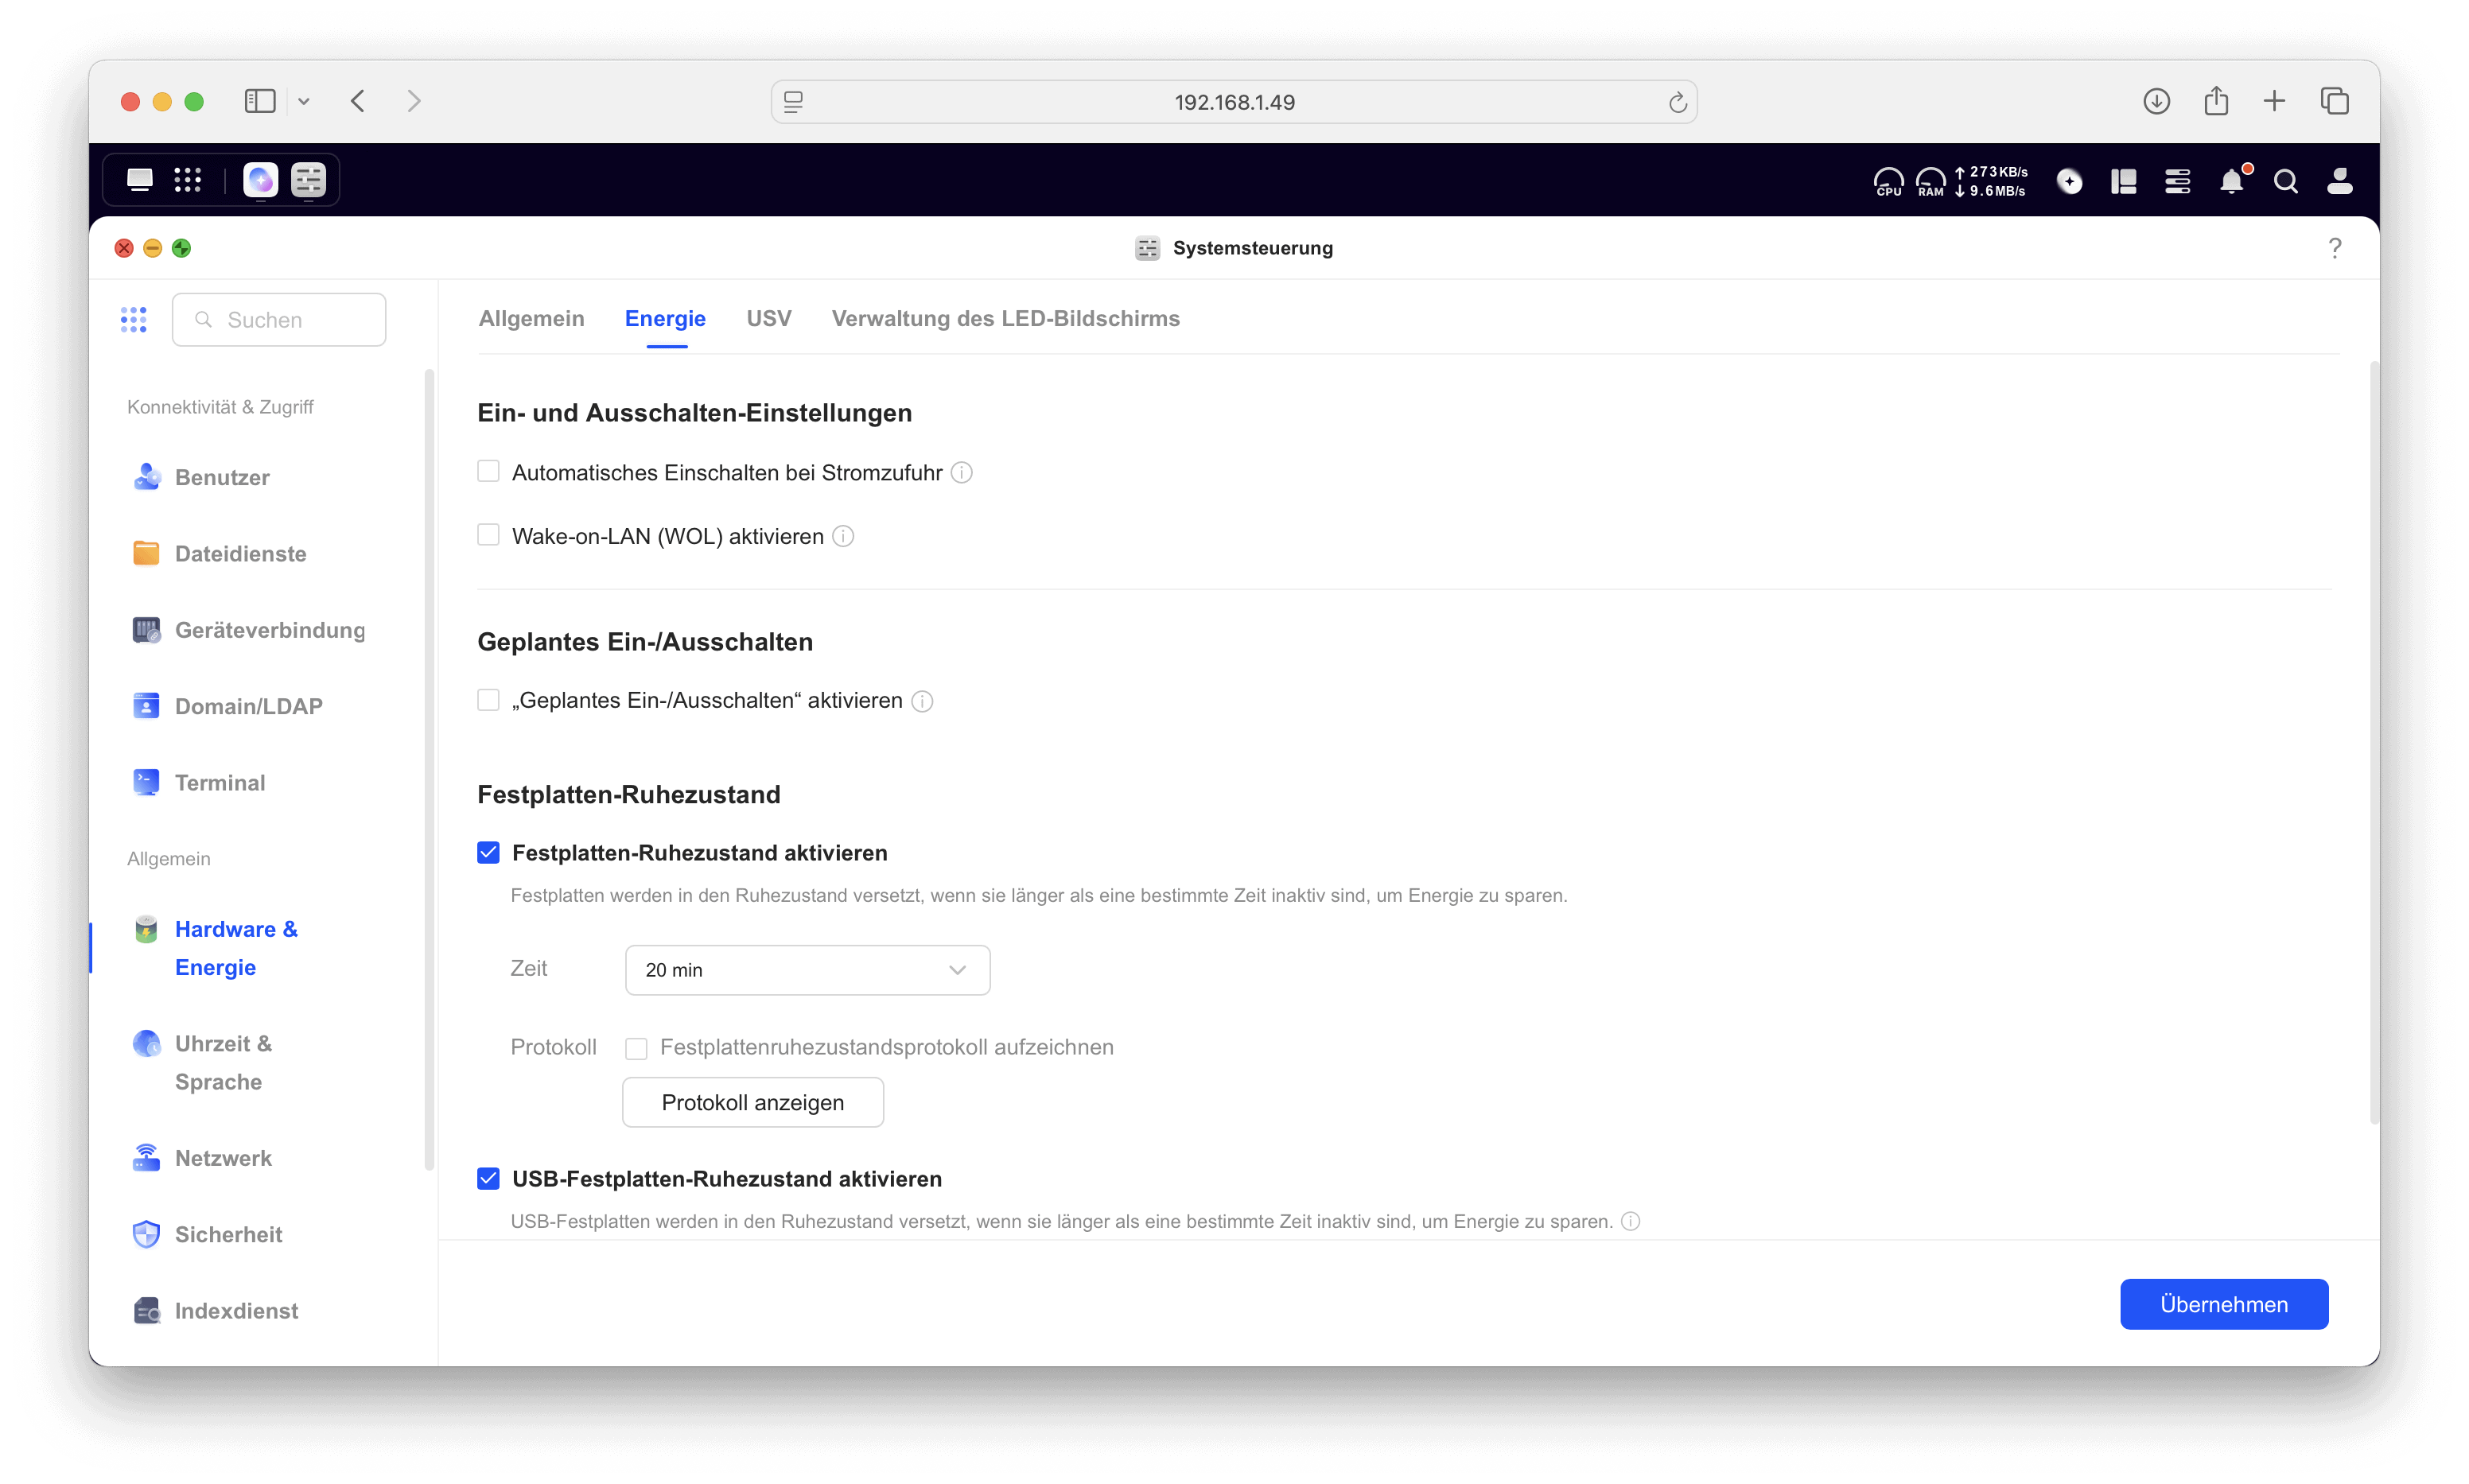This screenshot has height=1484, width=2469.
Task: Open the app grid launcher icon
Action: click(x=187, y=180)
